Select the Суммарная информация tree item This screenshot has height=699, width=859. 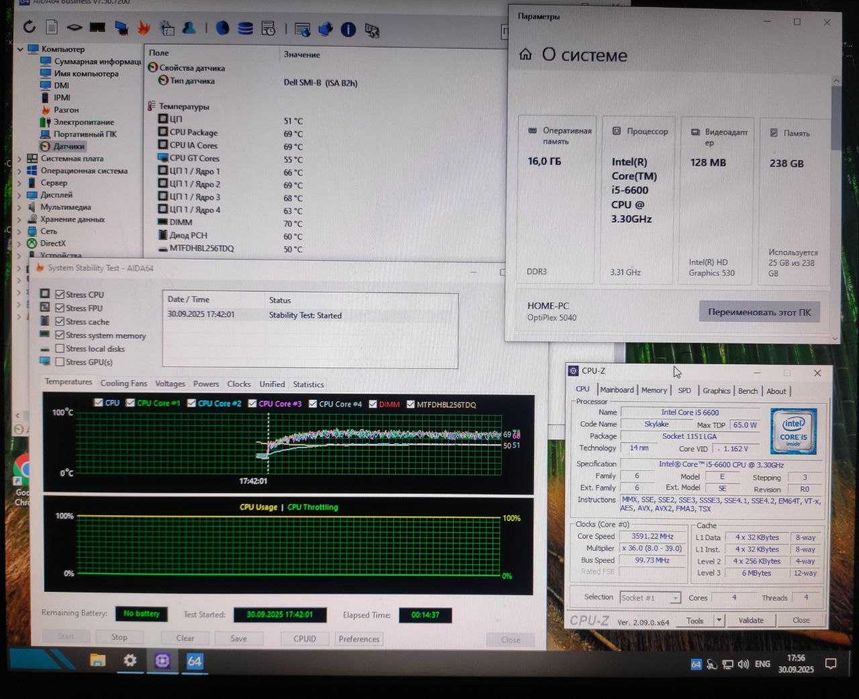point(98,61)
